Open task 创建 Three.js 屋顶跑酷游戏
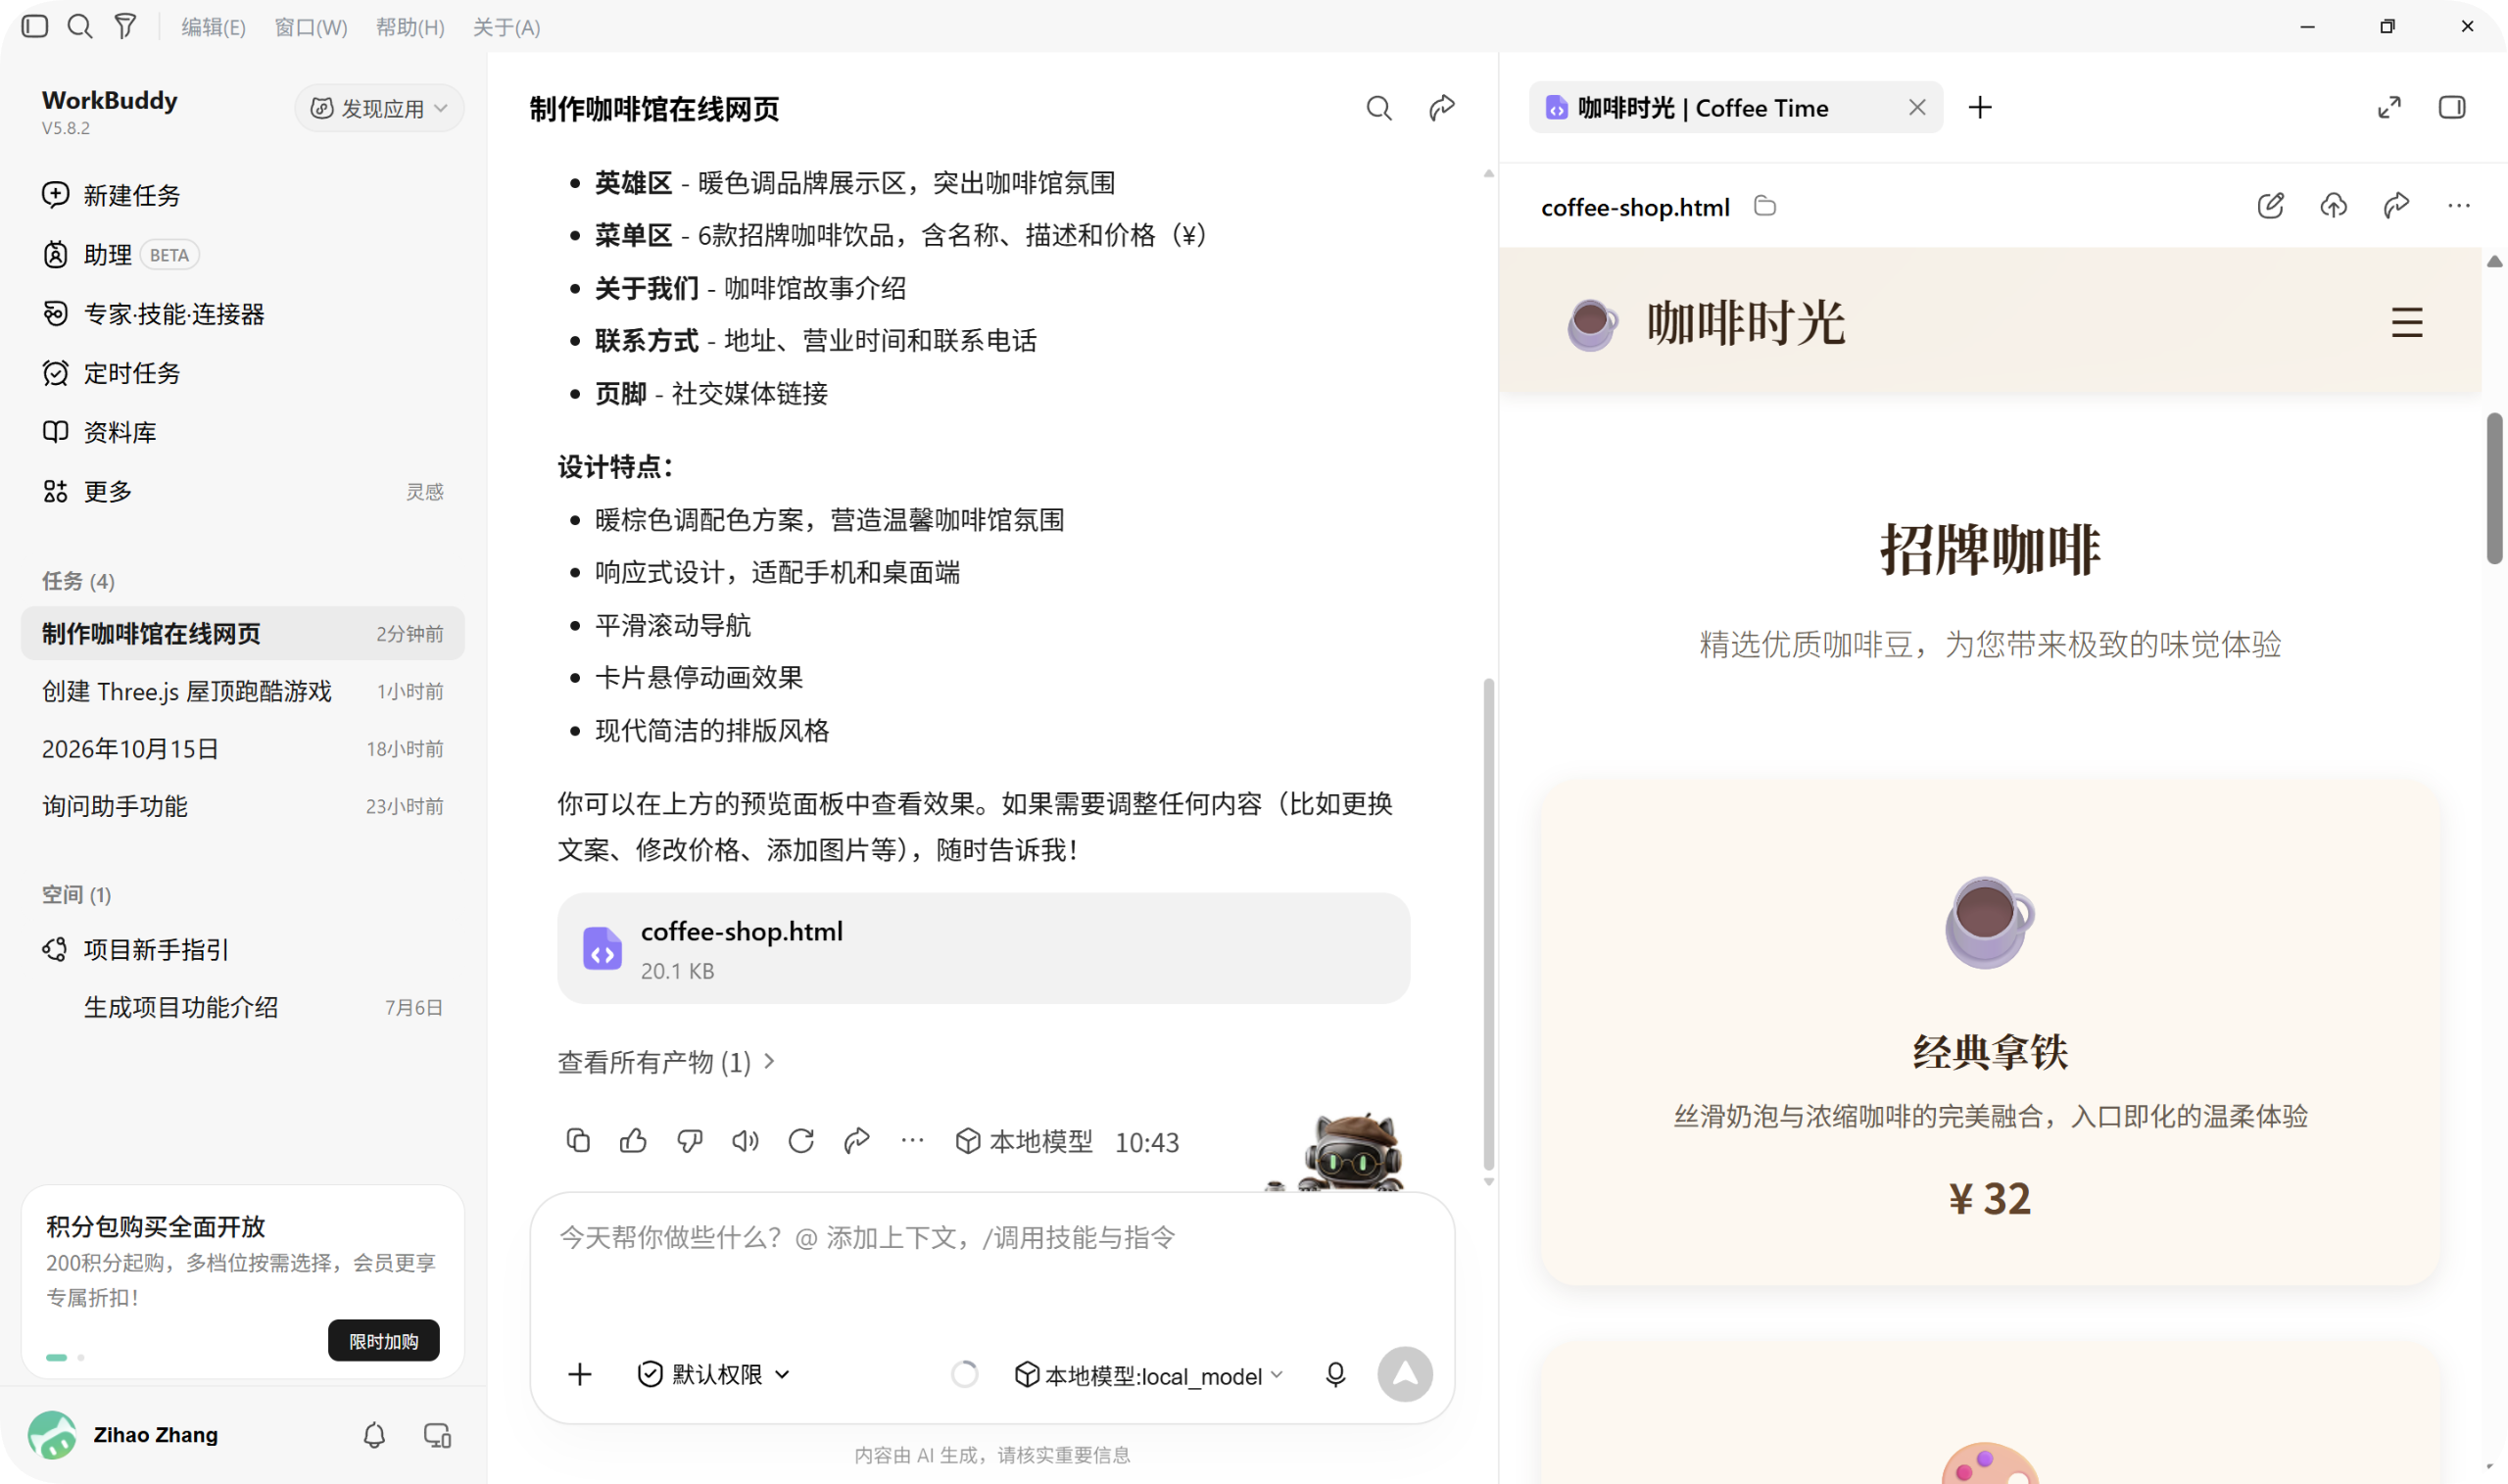This screenshot has height=1484, width=2508. pos(243,691)
